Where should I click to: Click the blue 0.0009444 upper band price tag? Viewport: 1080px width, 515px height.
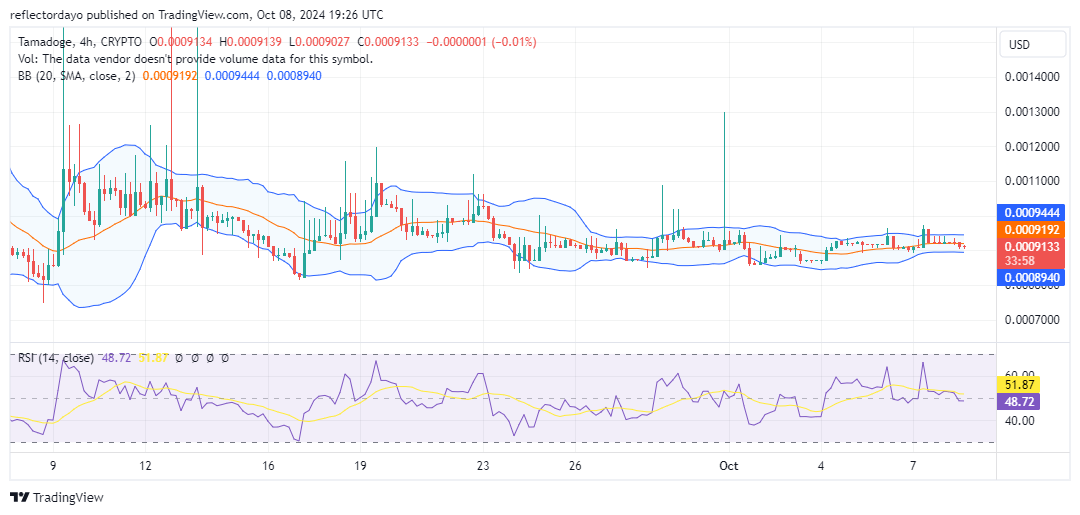1031,213
